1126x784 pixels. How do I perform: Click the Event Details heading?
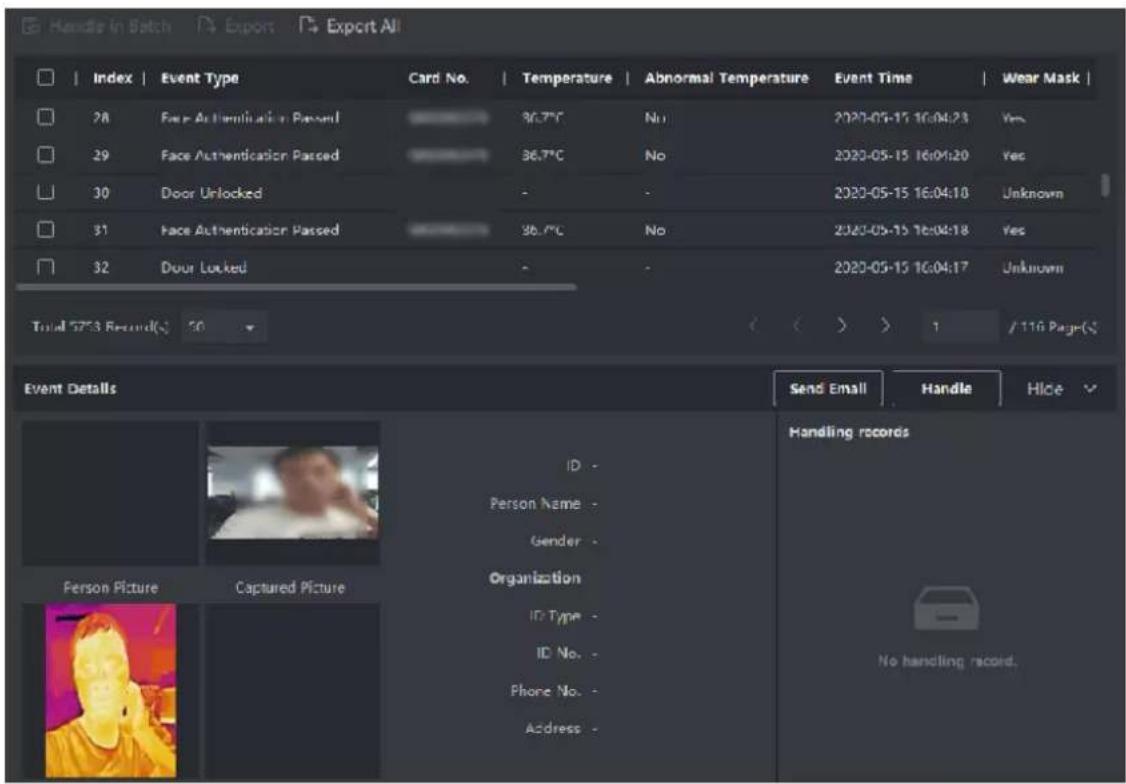(x=70, y=388)
